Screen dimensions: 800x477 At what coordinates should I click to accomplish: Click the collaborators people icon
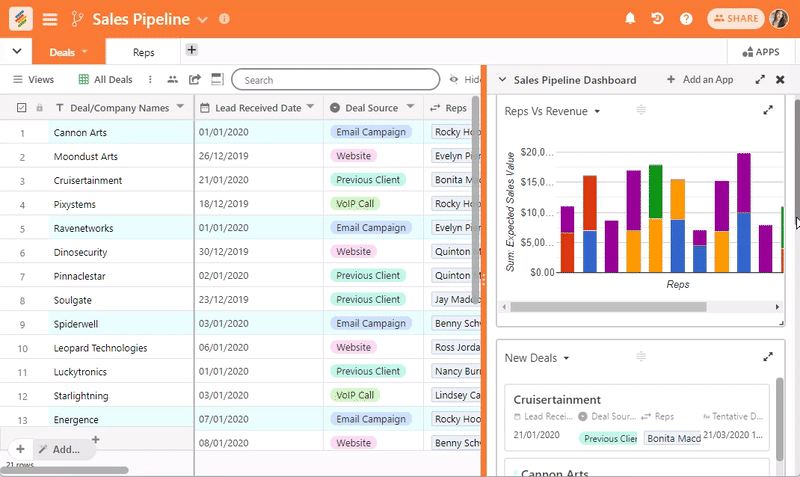172,80
